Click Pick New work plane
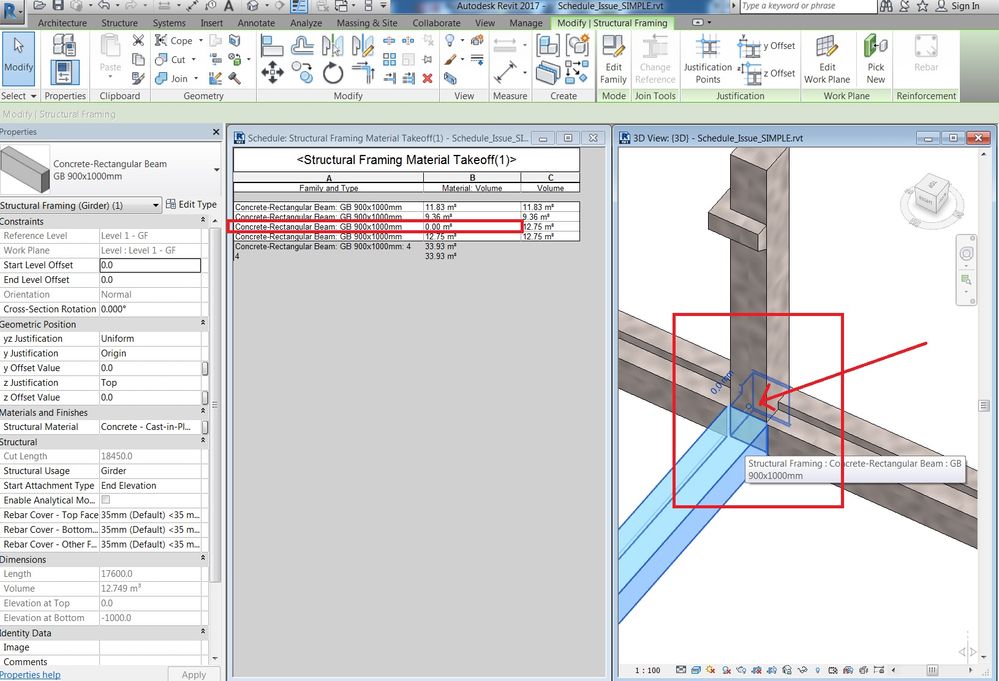This screenshot has width=999, height=681. pos(875,59)
